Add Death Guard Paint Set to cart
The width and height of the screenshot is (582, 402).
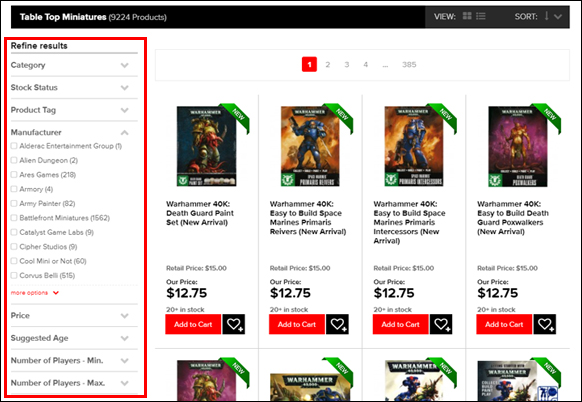tap(193, 324)
